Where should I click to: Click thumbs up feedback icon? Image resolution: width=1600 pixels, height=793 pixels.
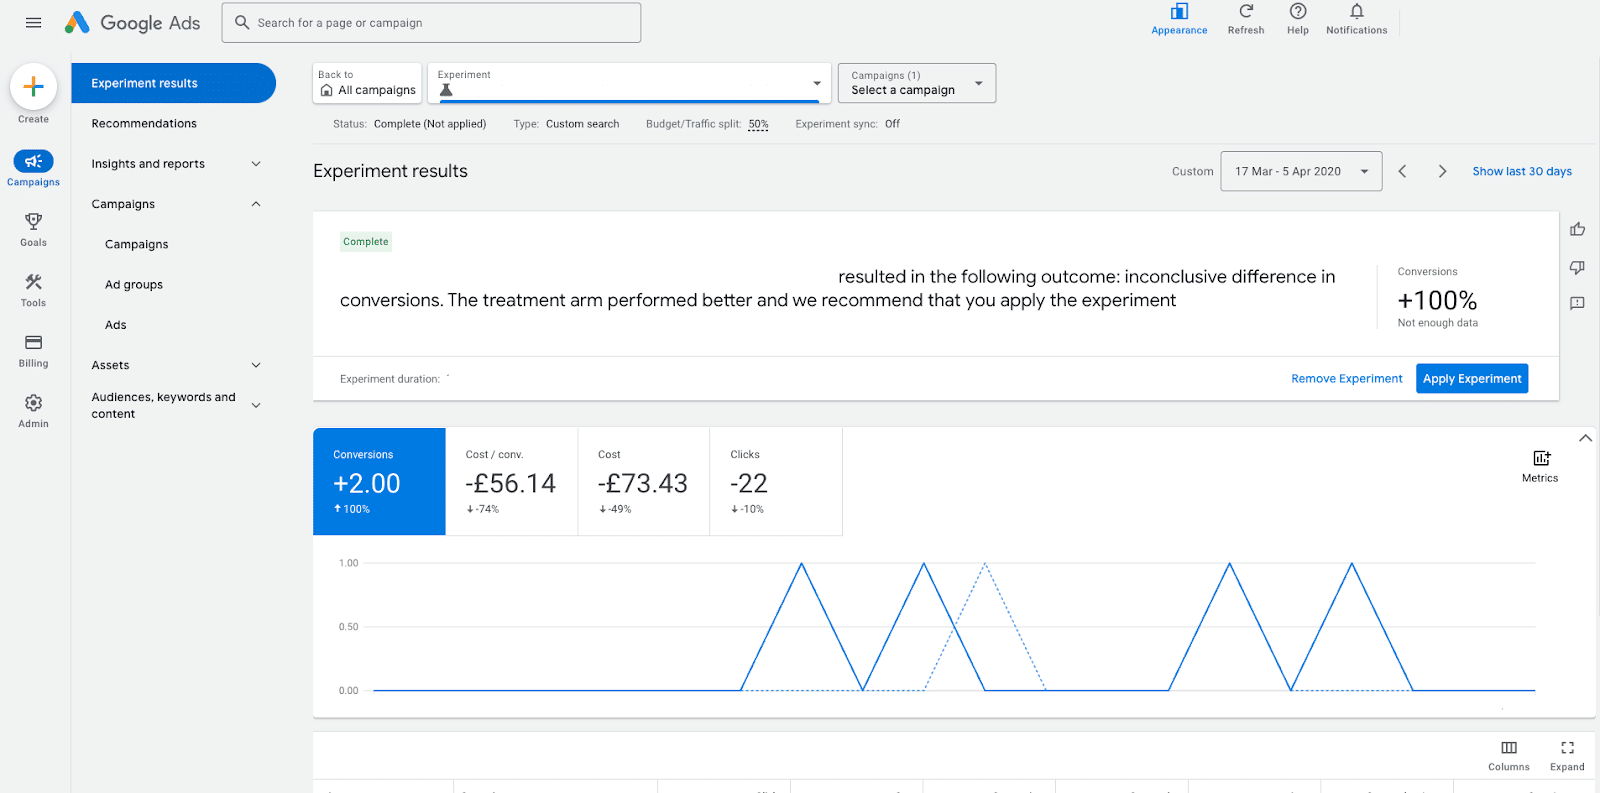[1577, 229]
